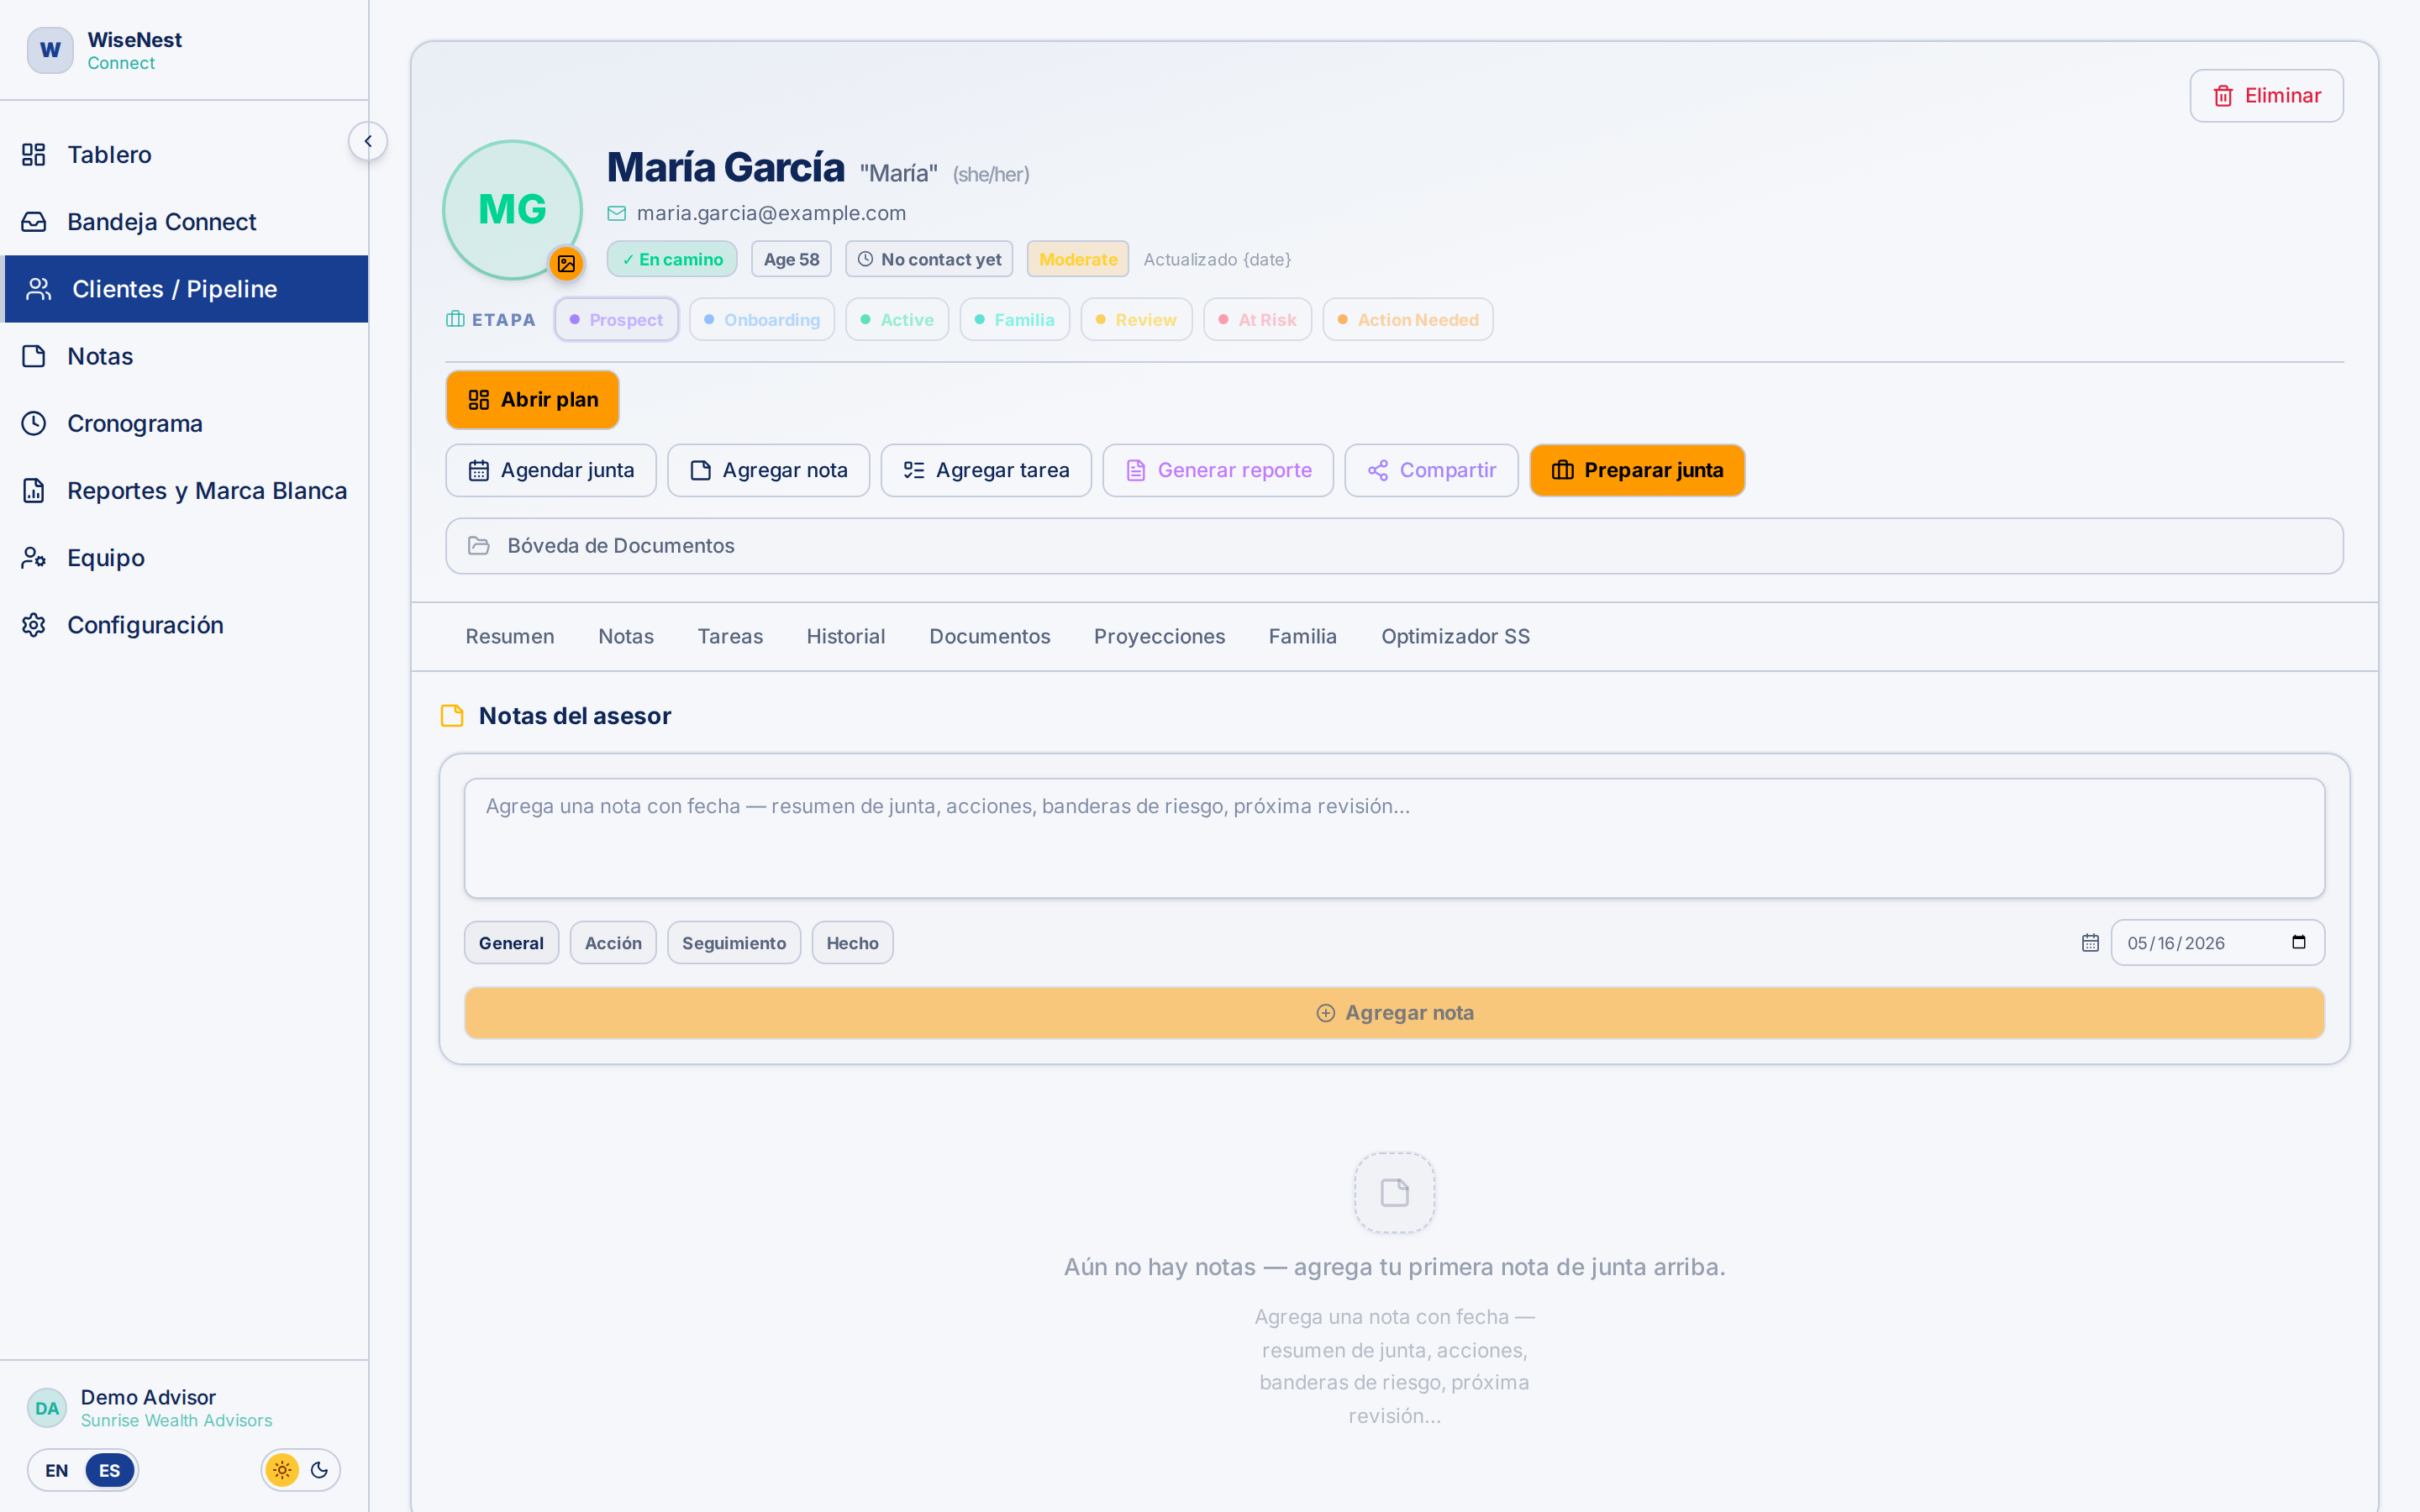This screenshot has height=1512, width=2420.
Task: Open Bandeja Connect inbox
Action: [186, 222]
